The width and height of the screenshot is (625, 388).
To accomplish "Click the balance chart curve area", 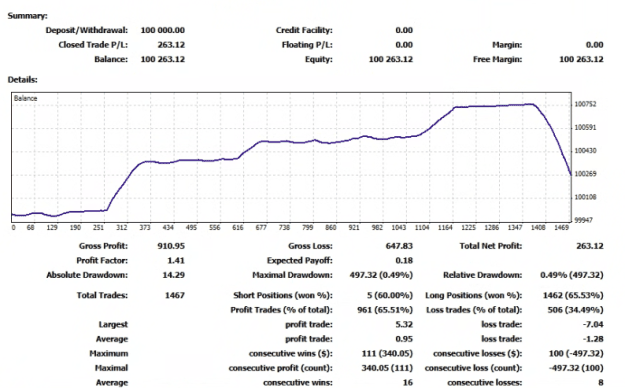I will 291,157.
